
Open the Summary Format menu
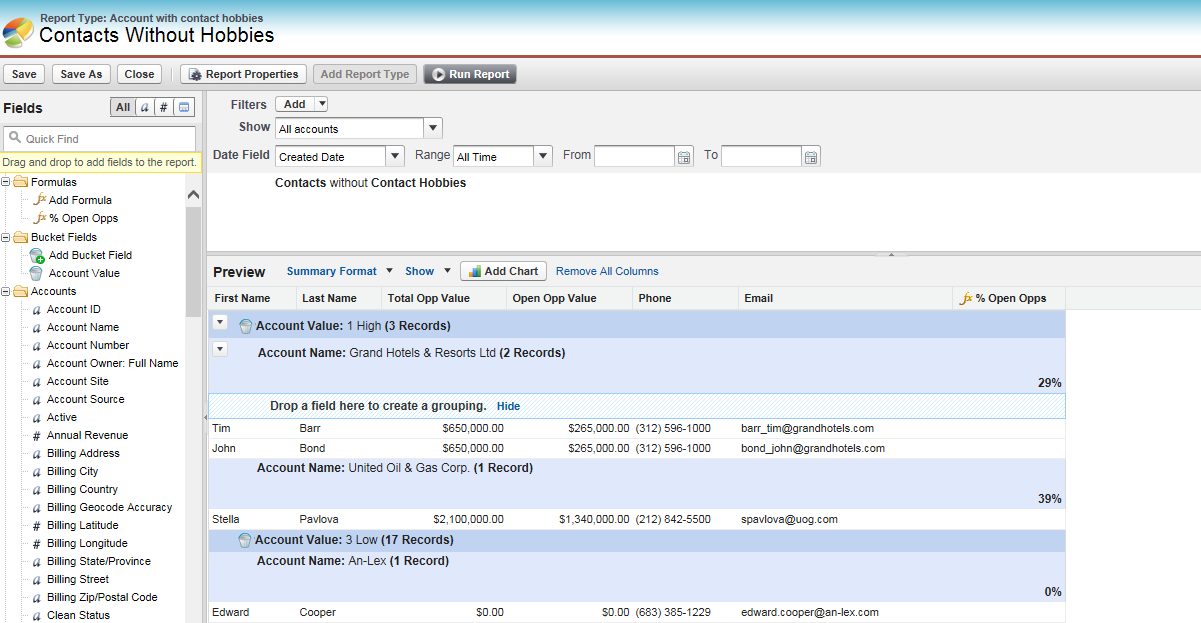click(x=331, y=271)
